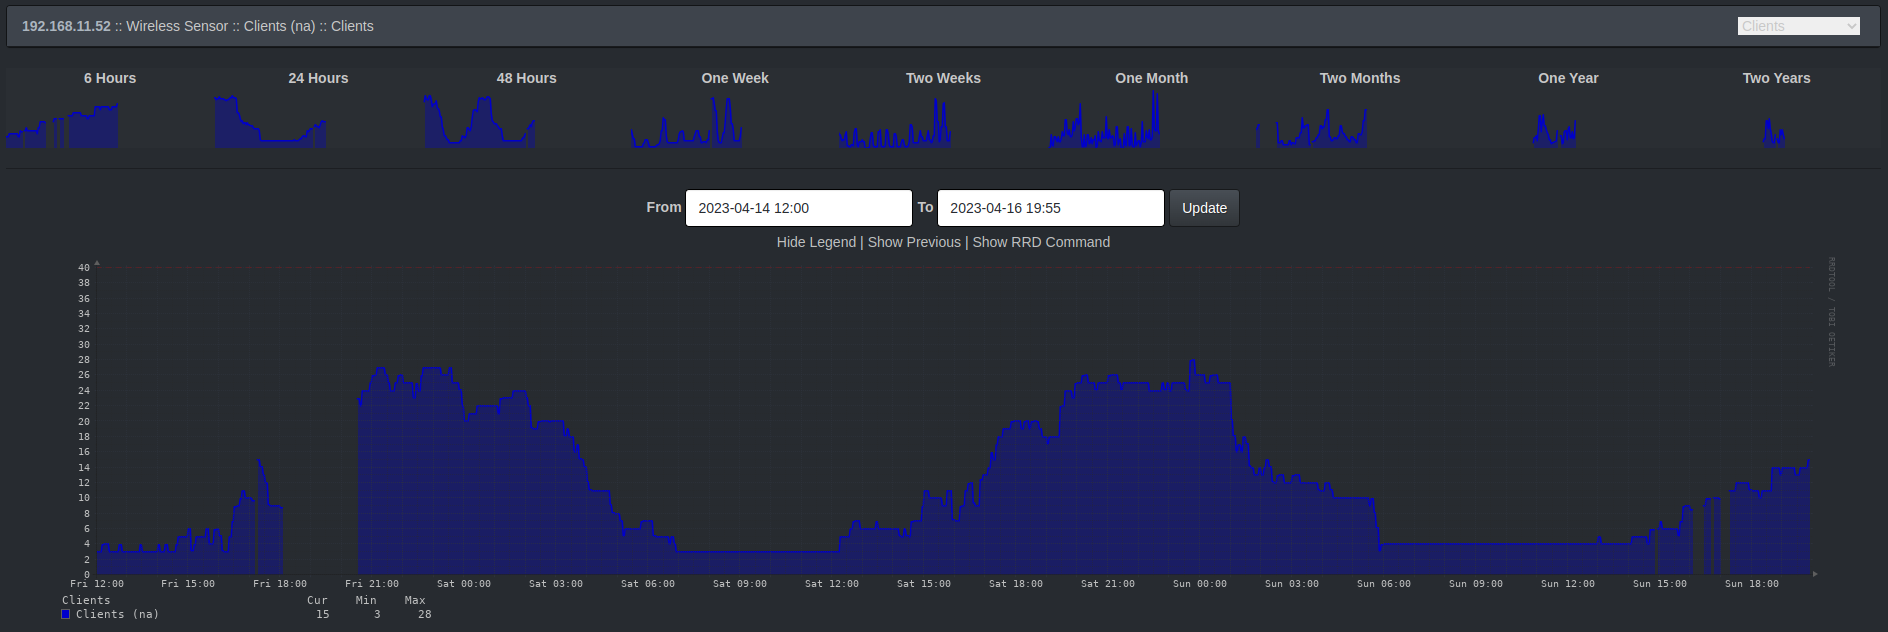Open the Two Months graph thumbnail
The image size is (1888, 632).
pyautogui.click(x=1313, y=123)
